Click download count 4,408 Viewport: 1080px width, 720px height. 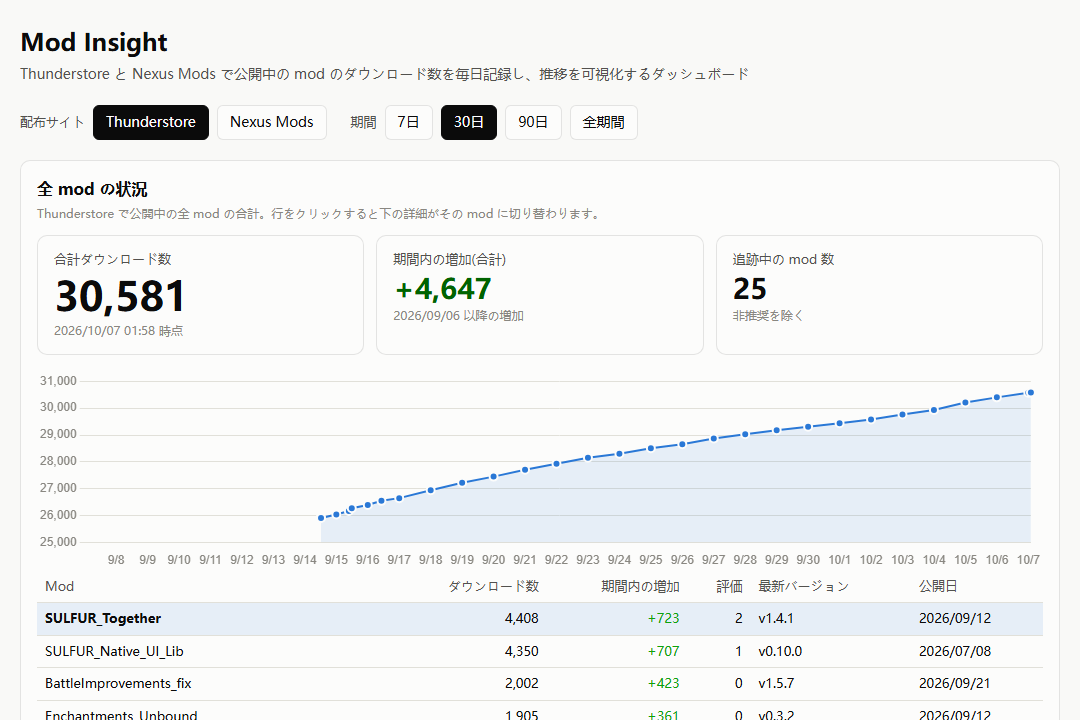(x=521, y=619)
